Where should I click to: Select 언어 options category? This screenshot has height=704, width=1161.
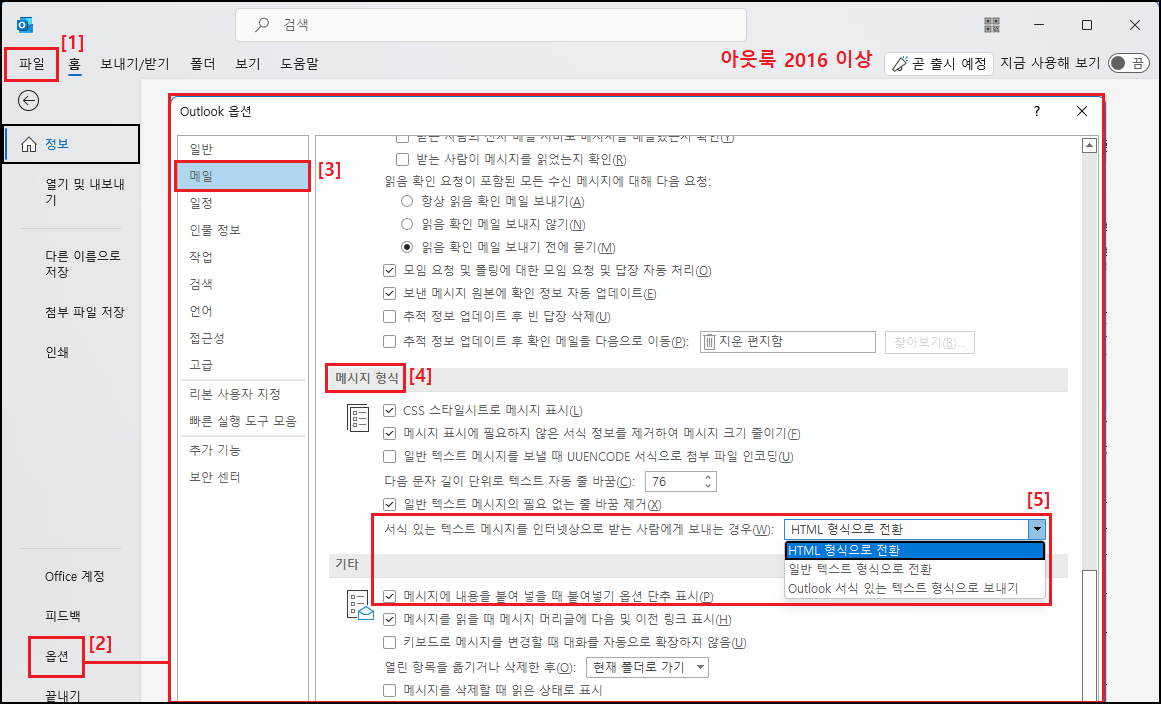[x=243, y=311]
